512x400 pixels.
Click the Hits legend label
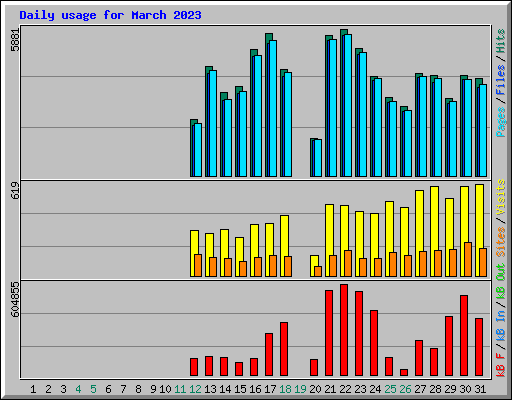[501, 41]
